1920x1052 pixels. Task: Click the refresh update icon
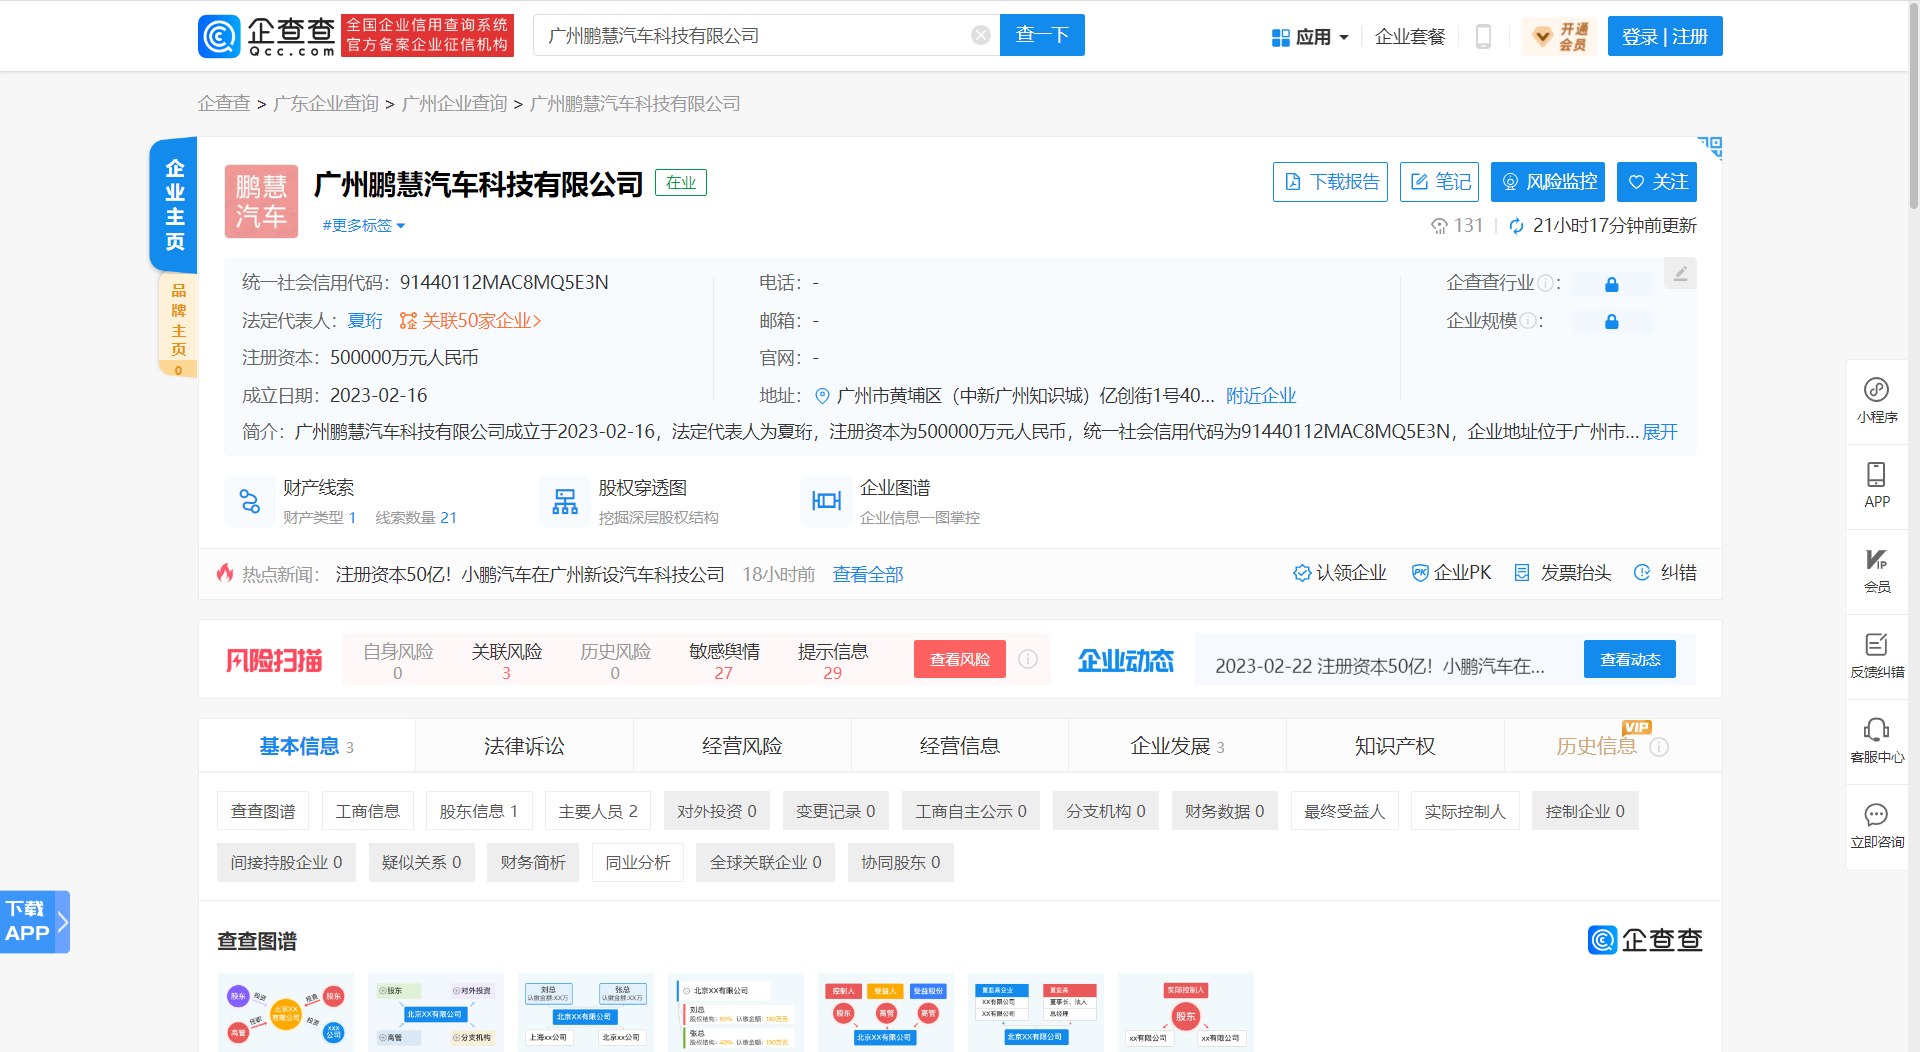pos(1516,226)
